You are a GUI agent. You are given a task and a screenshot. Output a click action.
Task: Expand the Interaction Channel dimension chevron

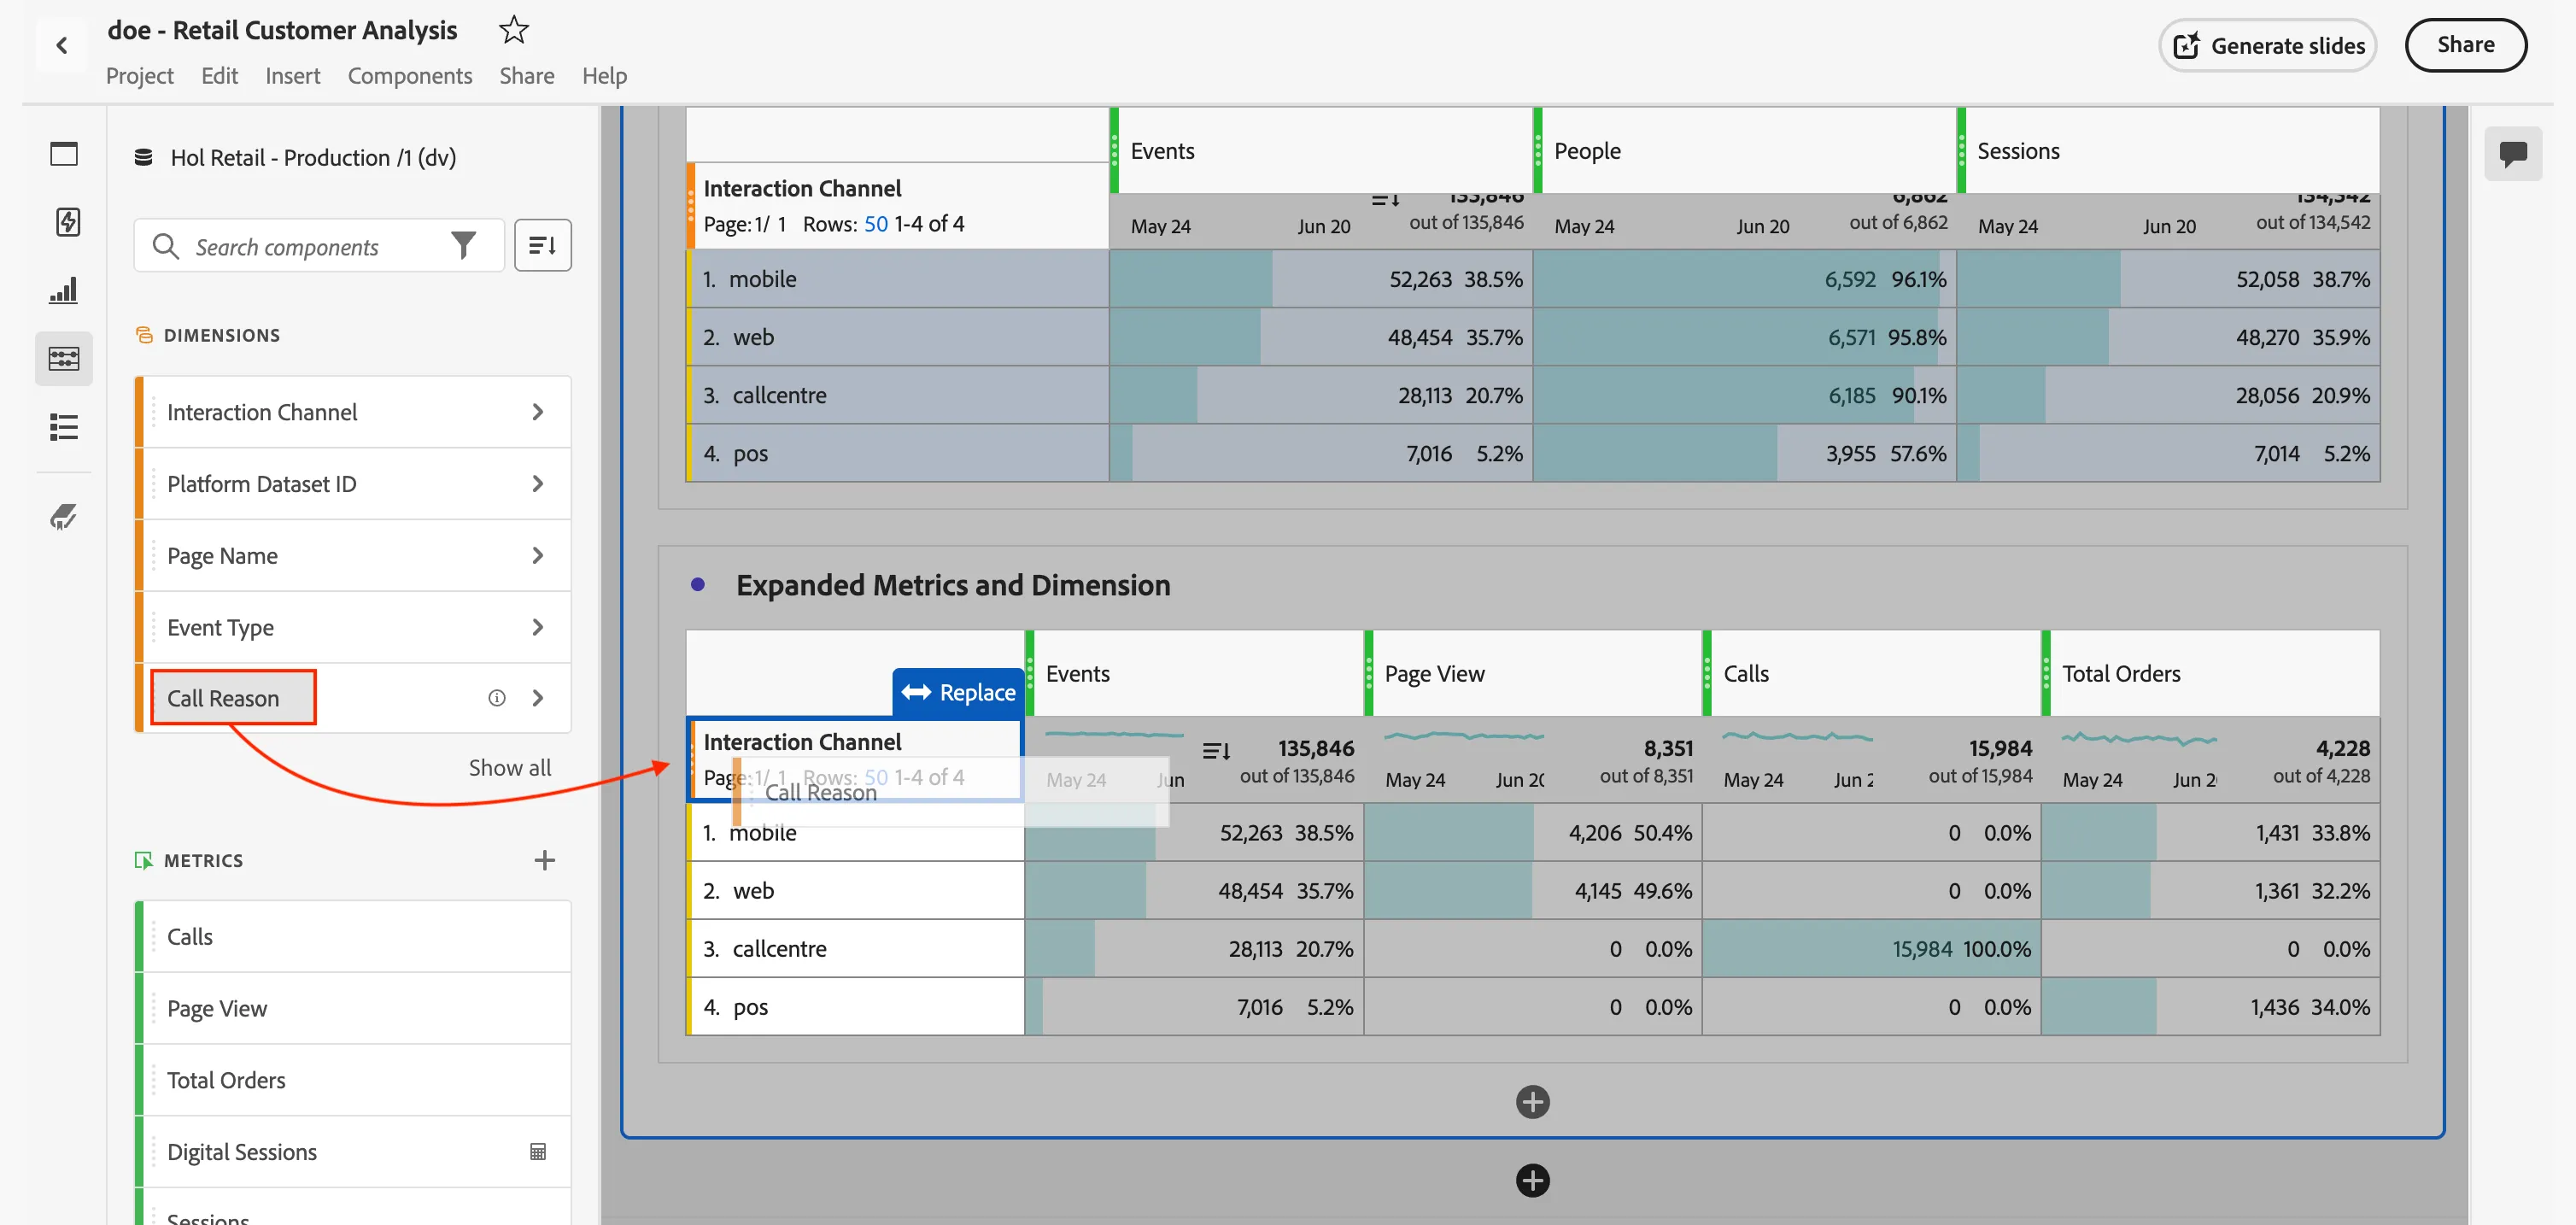(538, 412)
